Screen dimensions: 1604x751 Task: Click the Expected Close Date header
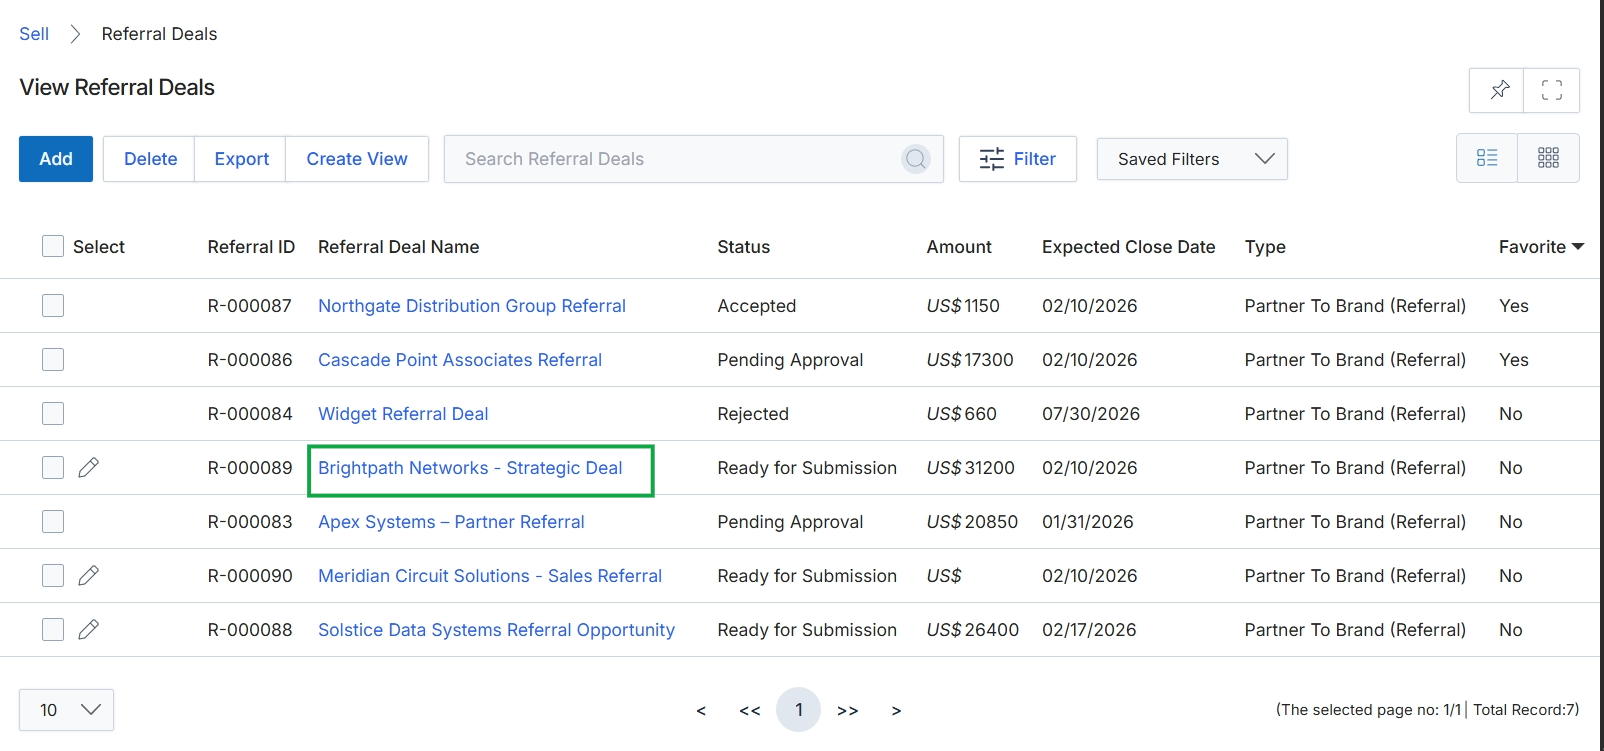1129,247
